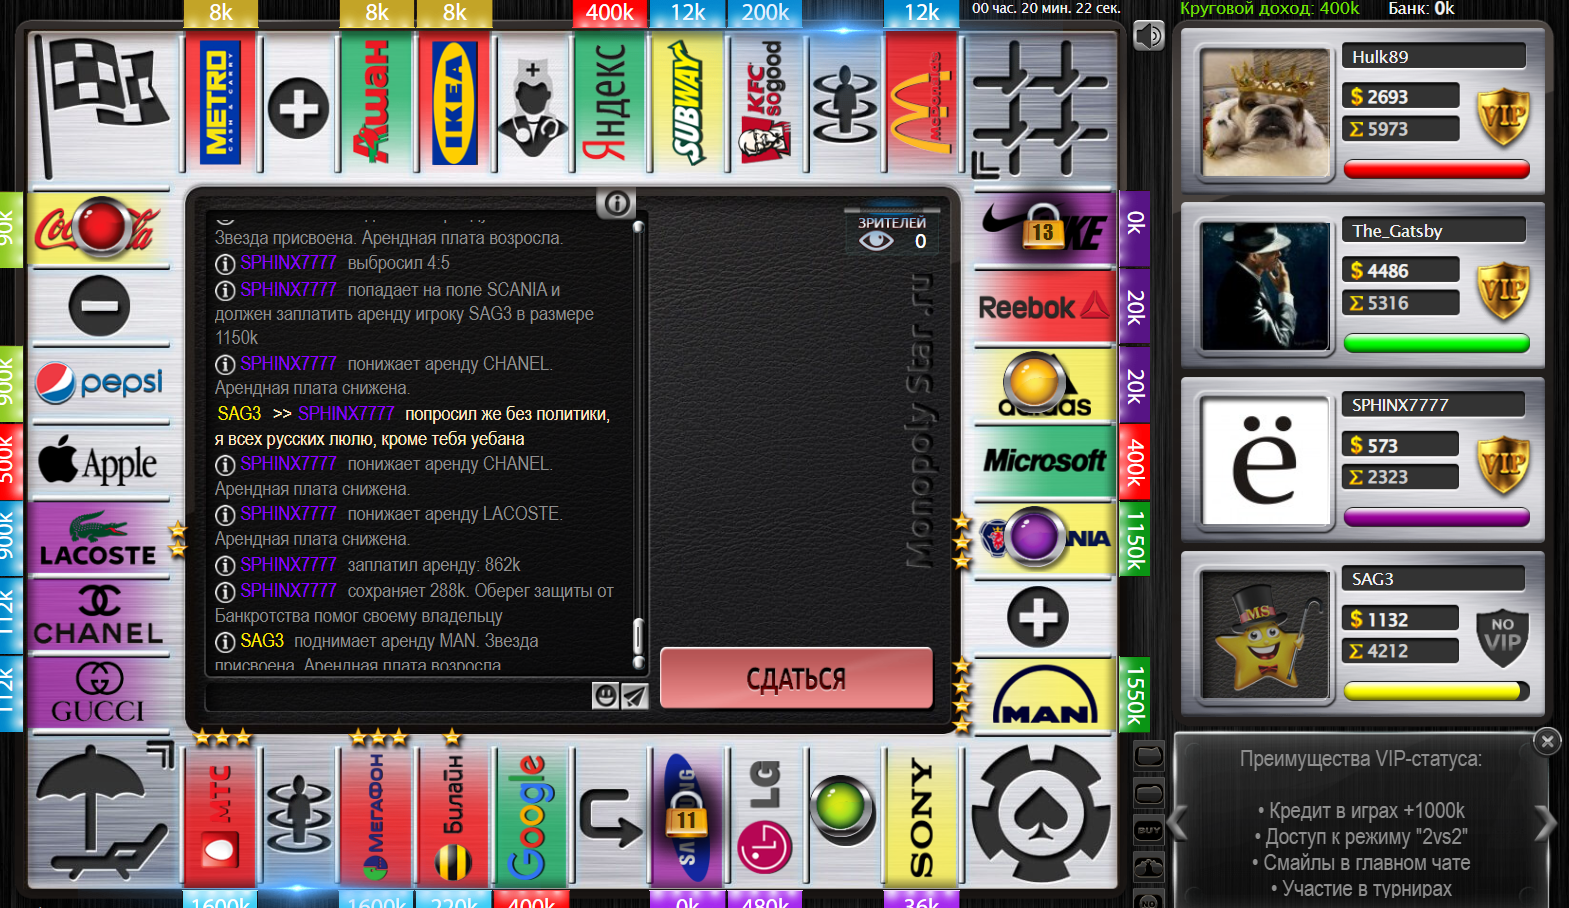The width and height of the screenshot is (1569, 908).
Task: Click Круговой доход: 400k label
Action: click(x=1269, y=9)
